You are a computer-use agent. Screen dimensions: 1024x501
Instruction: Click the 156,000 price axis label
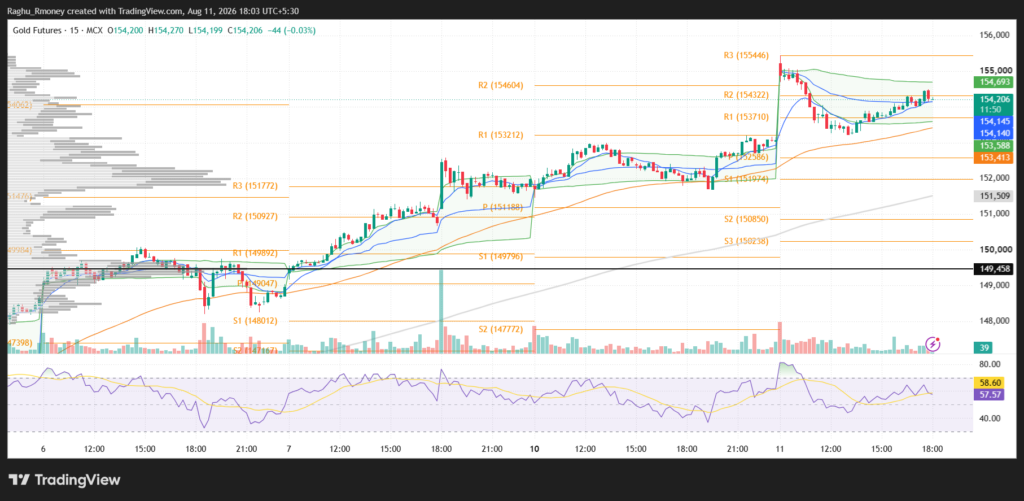coord(993,35)
